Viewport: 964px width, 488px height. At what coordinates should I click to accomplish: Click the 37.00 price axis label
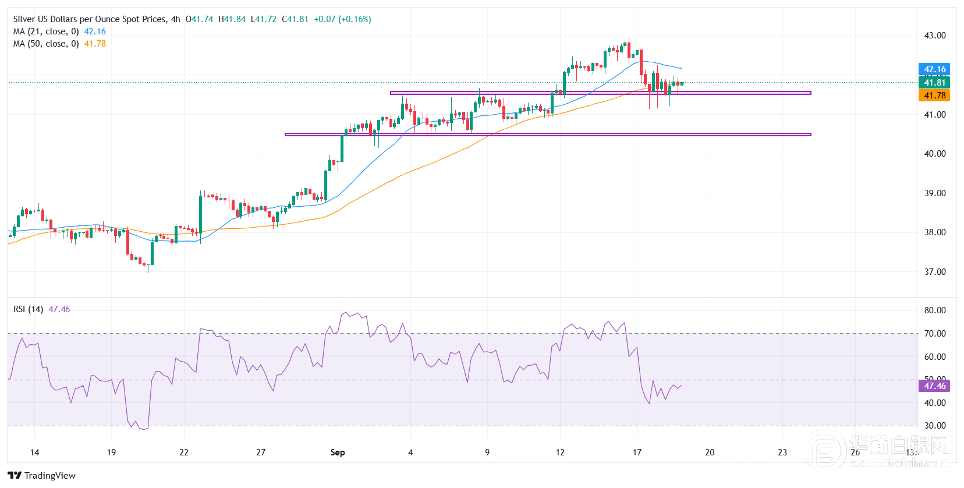[934, 272]
